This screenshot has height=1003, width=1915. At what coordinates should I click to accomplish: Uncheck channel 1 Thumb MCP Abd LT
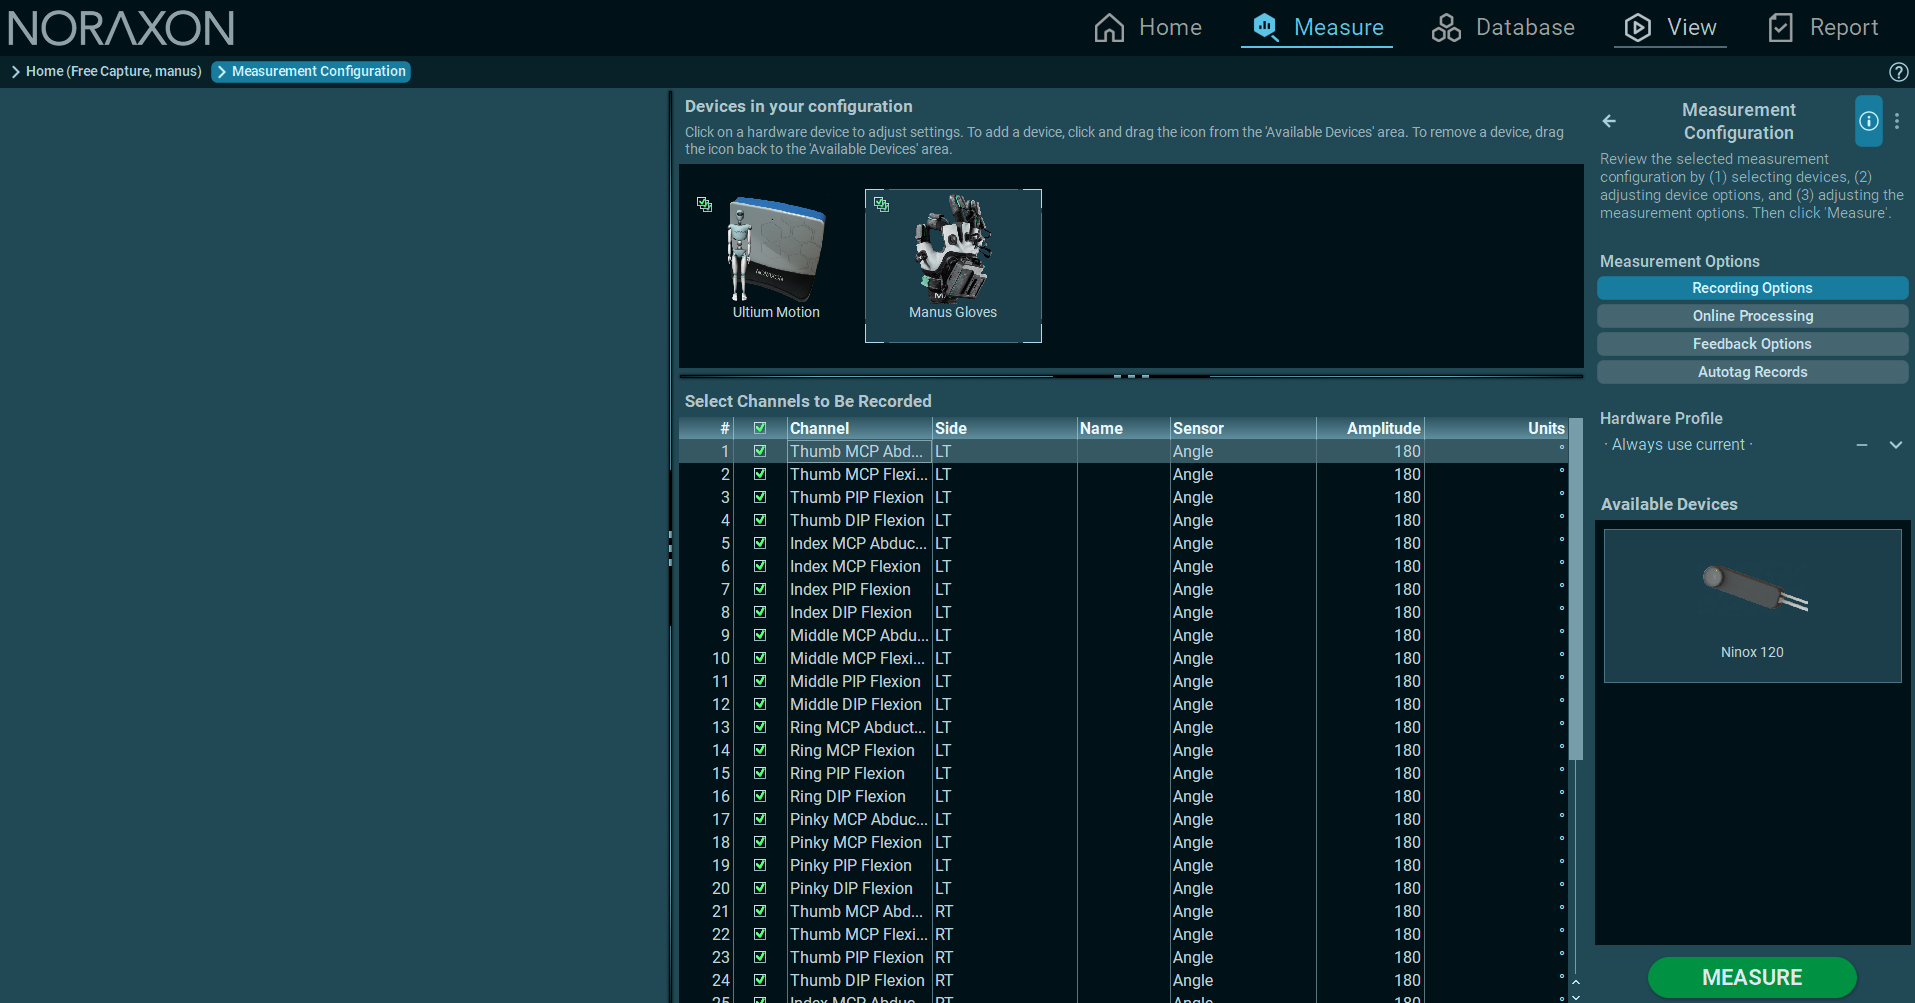click(760, 451)
